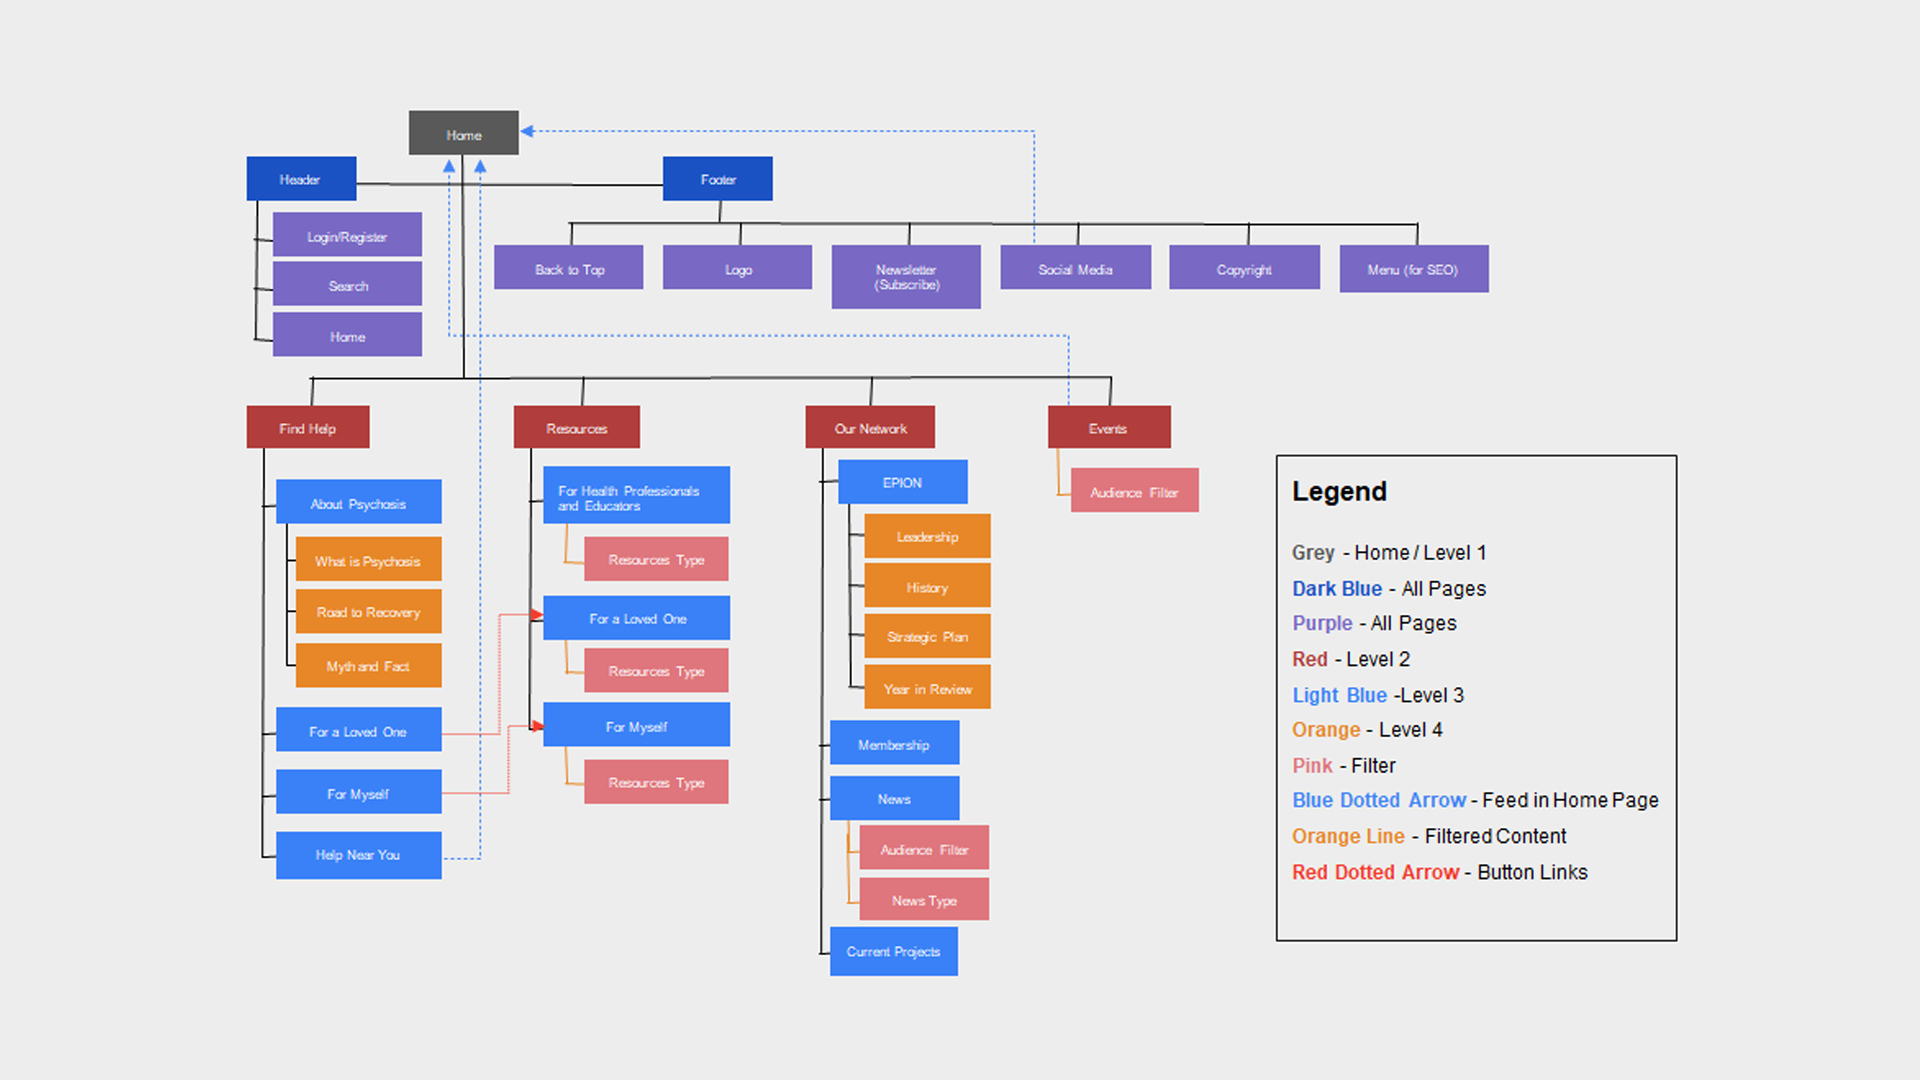Select the Myth and Fact box
Screen dimensions: 1920x1080
point(368,665)
